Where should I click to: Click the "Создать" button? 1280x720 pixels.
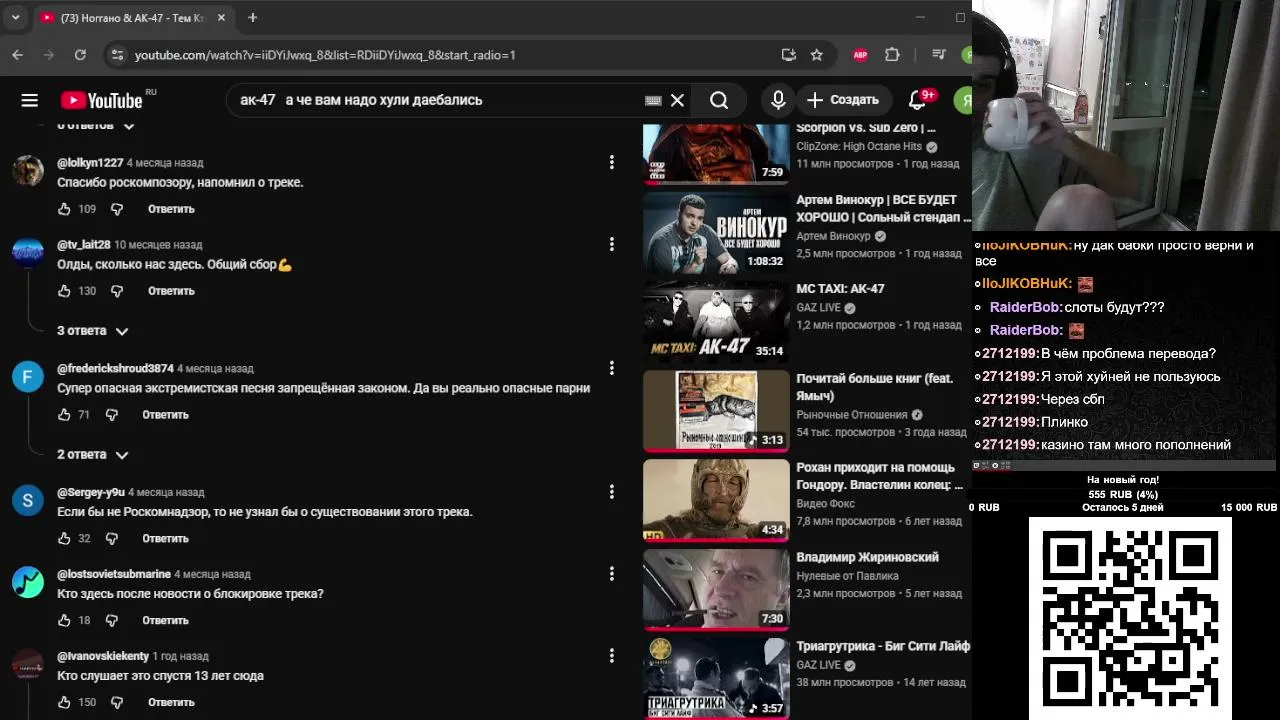[843, 100]
